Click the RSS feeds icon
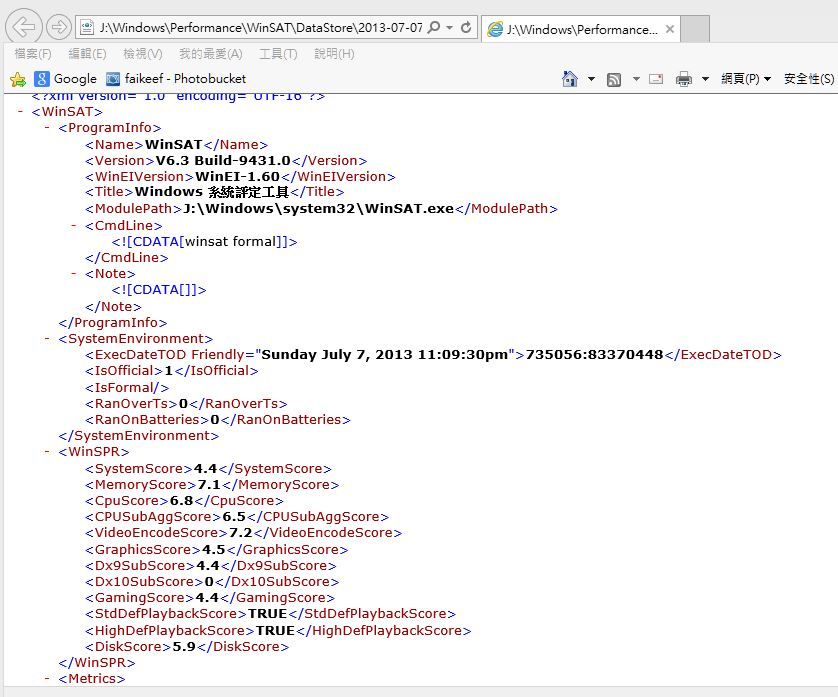Screen dimensions: 838x697 click(614, 79)
